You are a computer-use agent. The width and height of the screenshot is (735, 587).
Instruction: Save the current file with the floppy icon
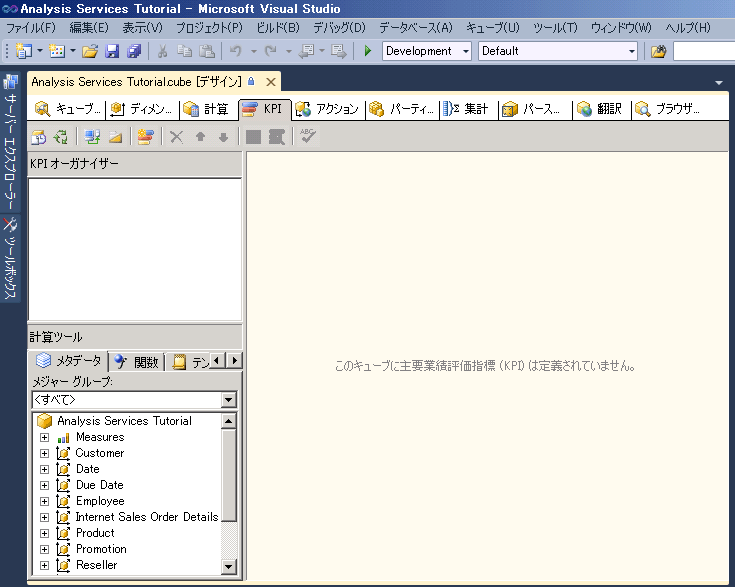112,51
